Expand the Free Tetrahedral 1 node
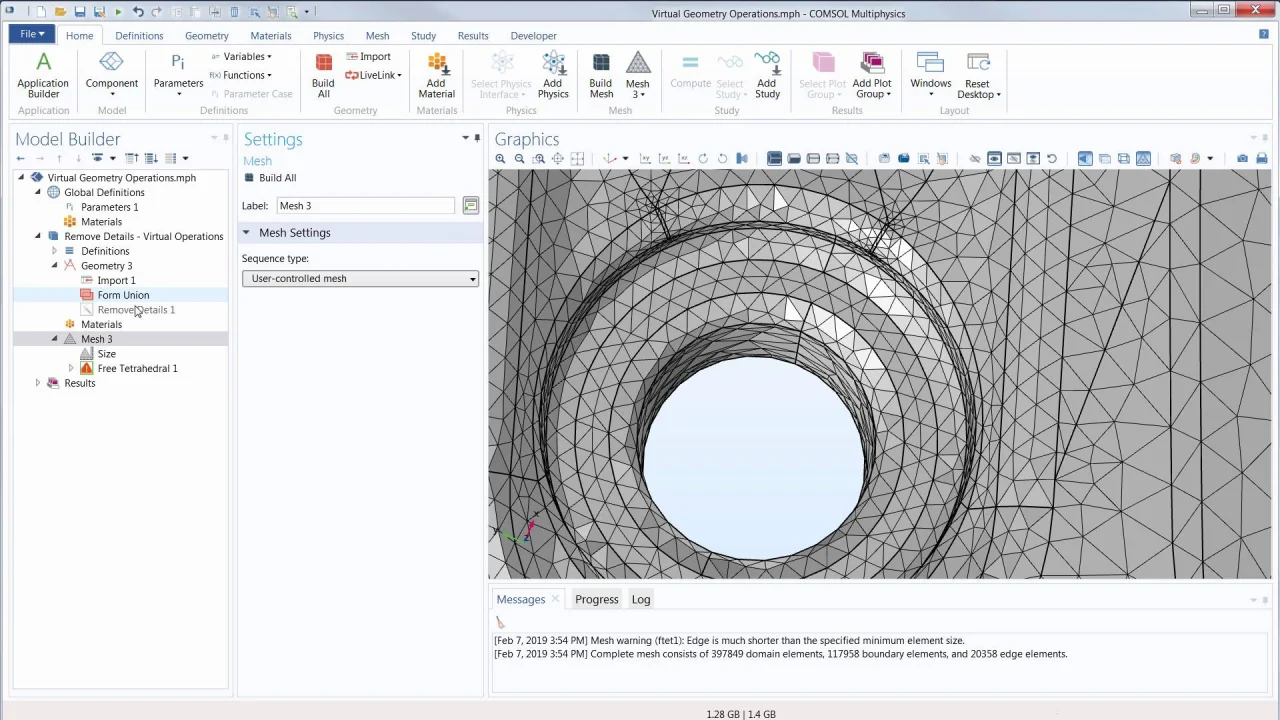This screenshot has width=1280, height=720. [71, 368]
